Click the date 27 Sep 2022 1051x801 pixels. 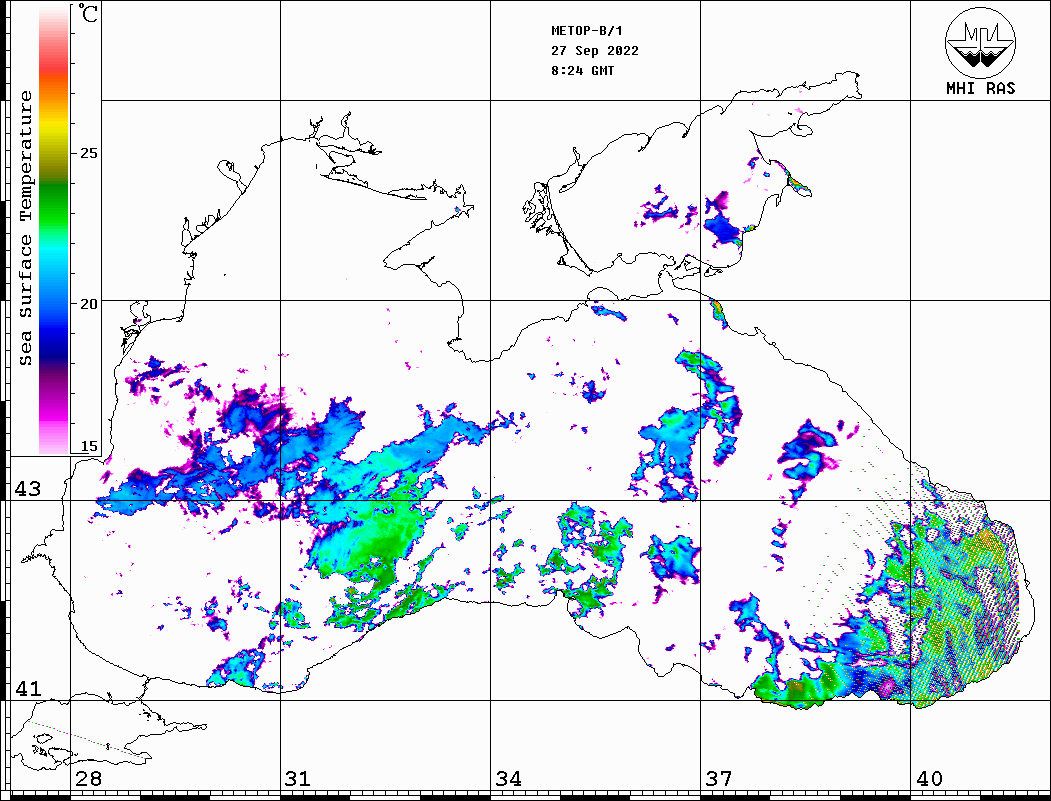[x=595, y=51]
